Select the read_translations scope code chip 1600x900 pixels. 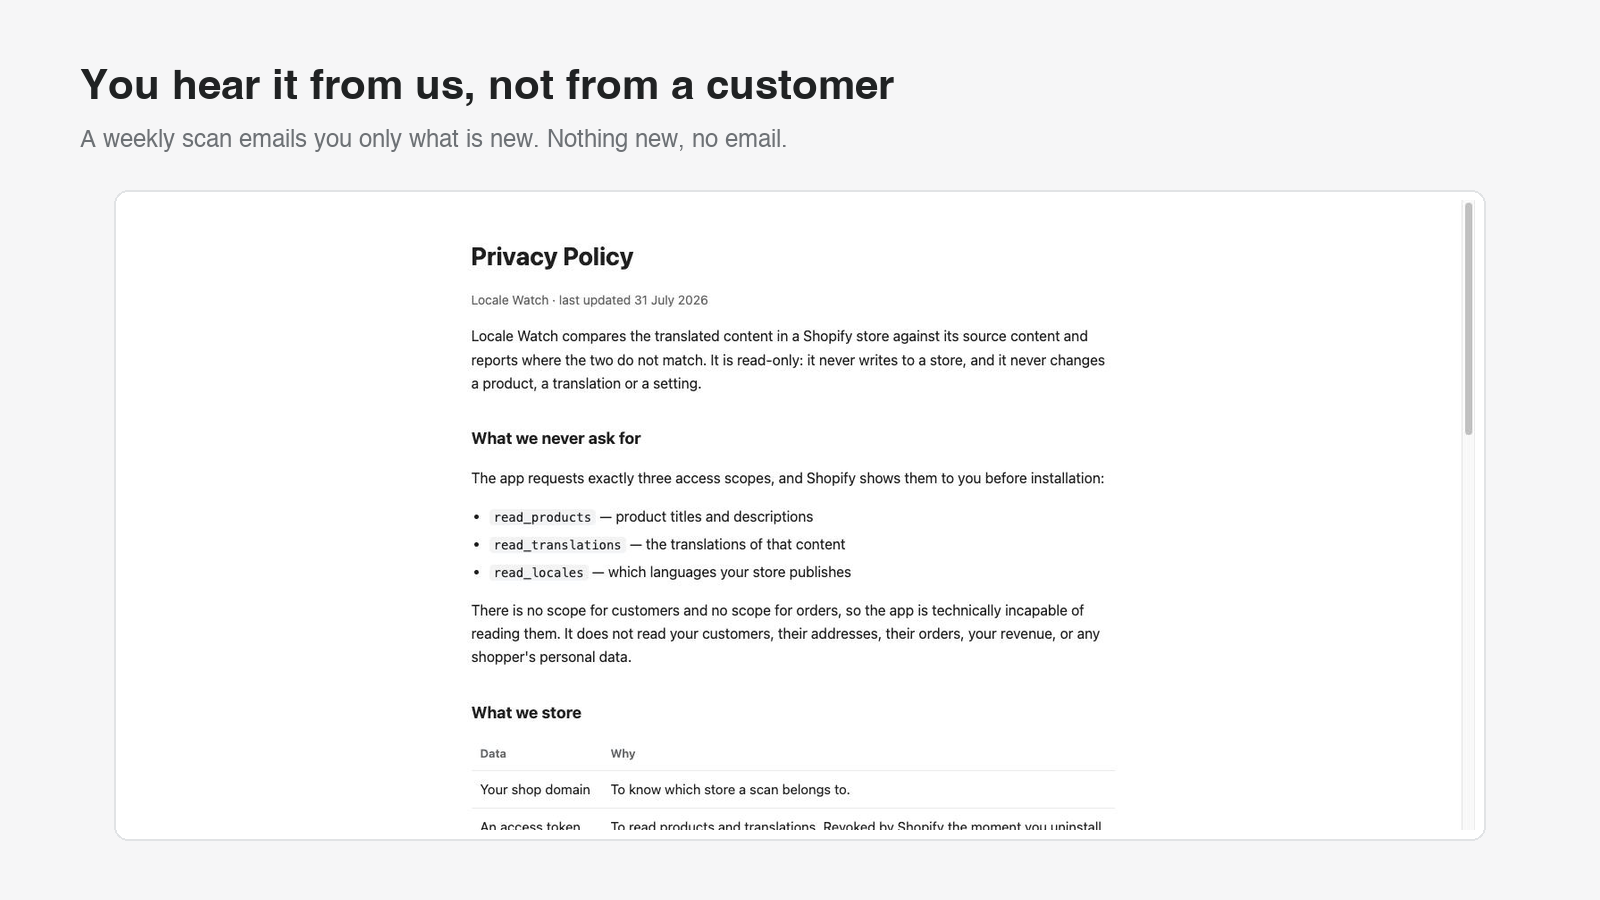pyautogui.click(x=557, y=545)
